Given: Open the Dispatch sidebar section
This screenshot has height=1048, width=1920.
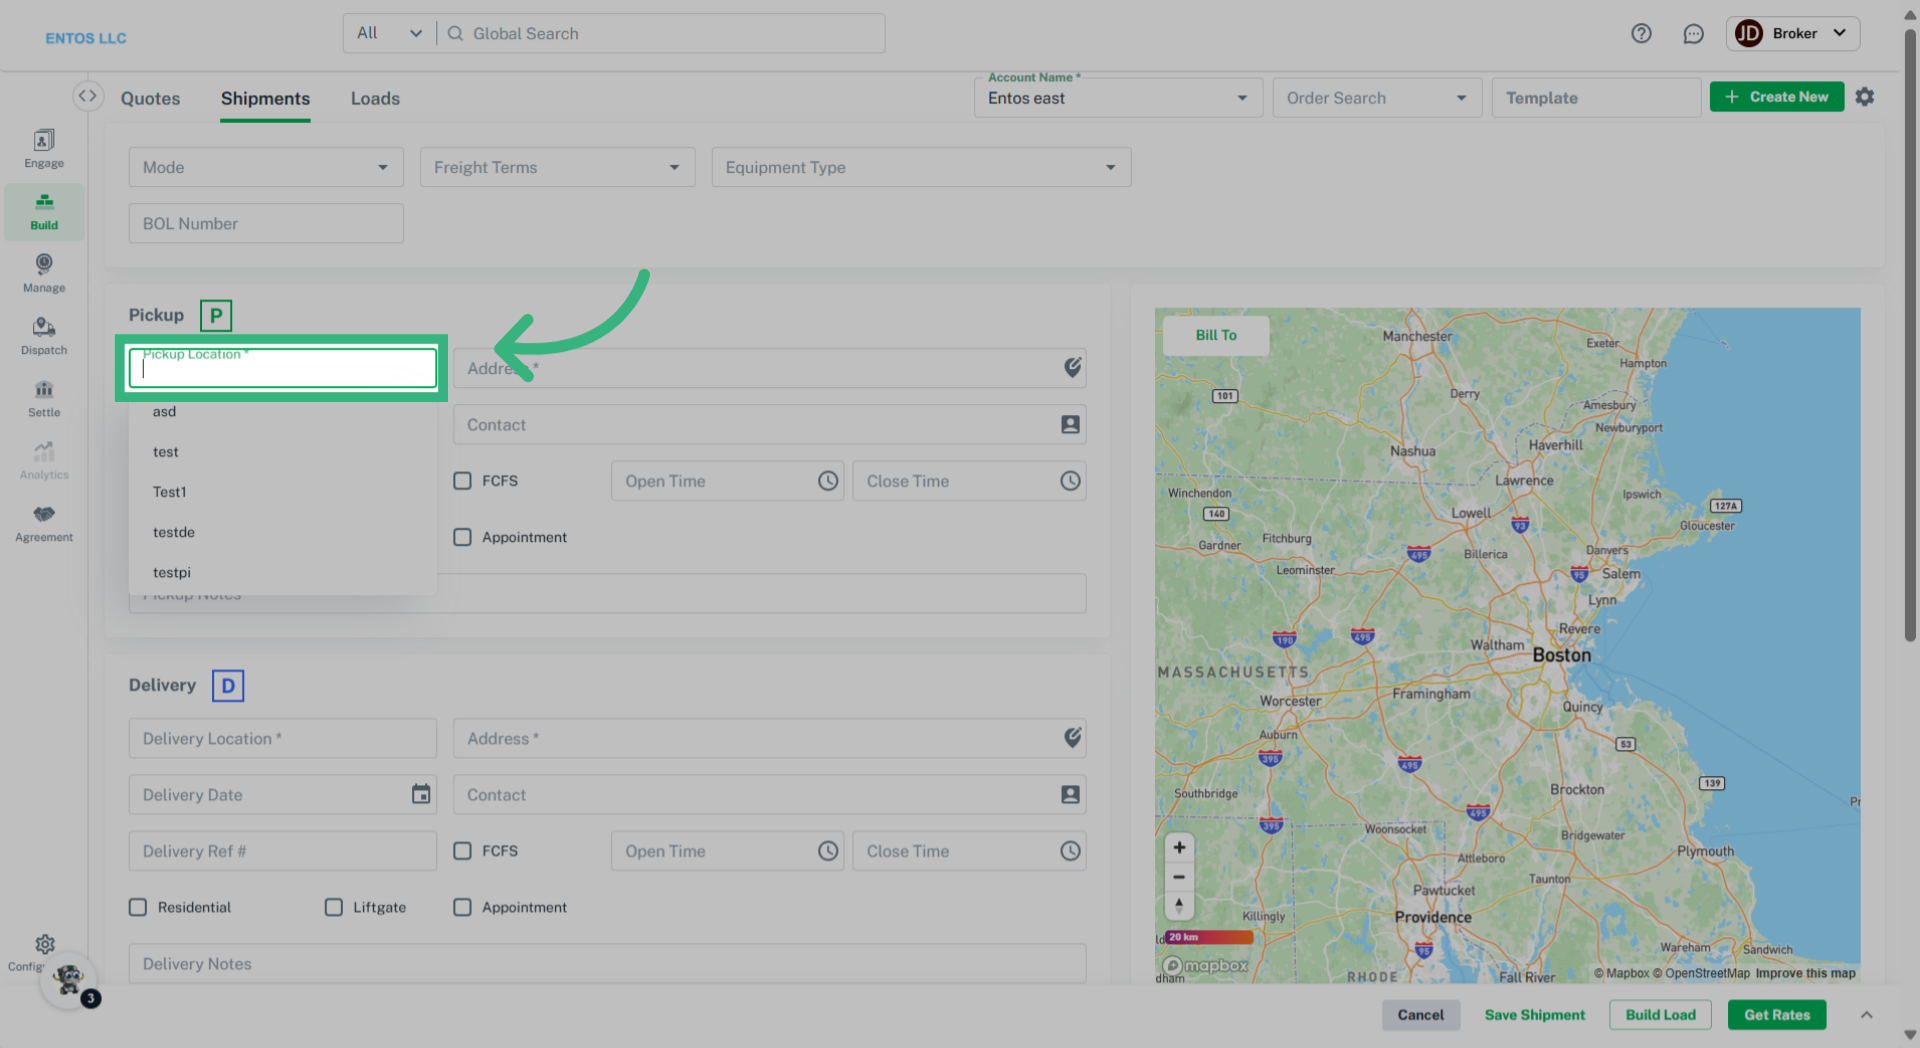Looking at the screenshot, I should coord(44,336).
